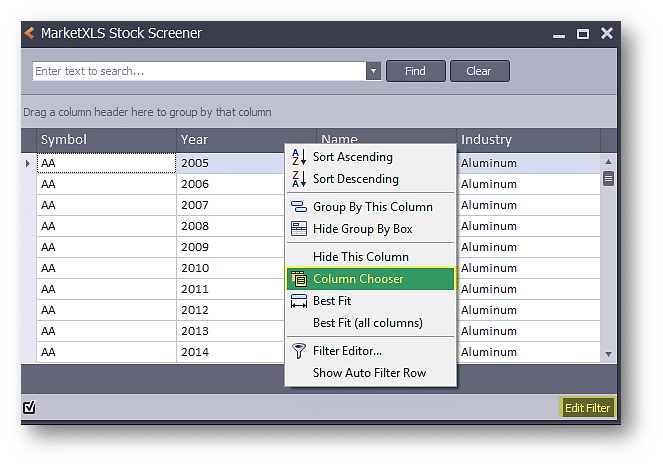Click the orange back arrow icon in title bar

coord(30,33)
